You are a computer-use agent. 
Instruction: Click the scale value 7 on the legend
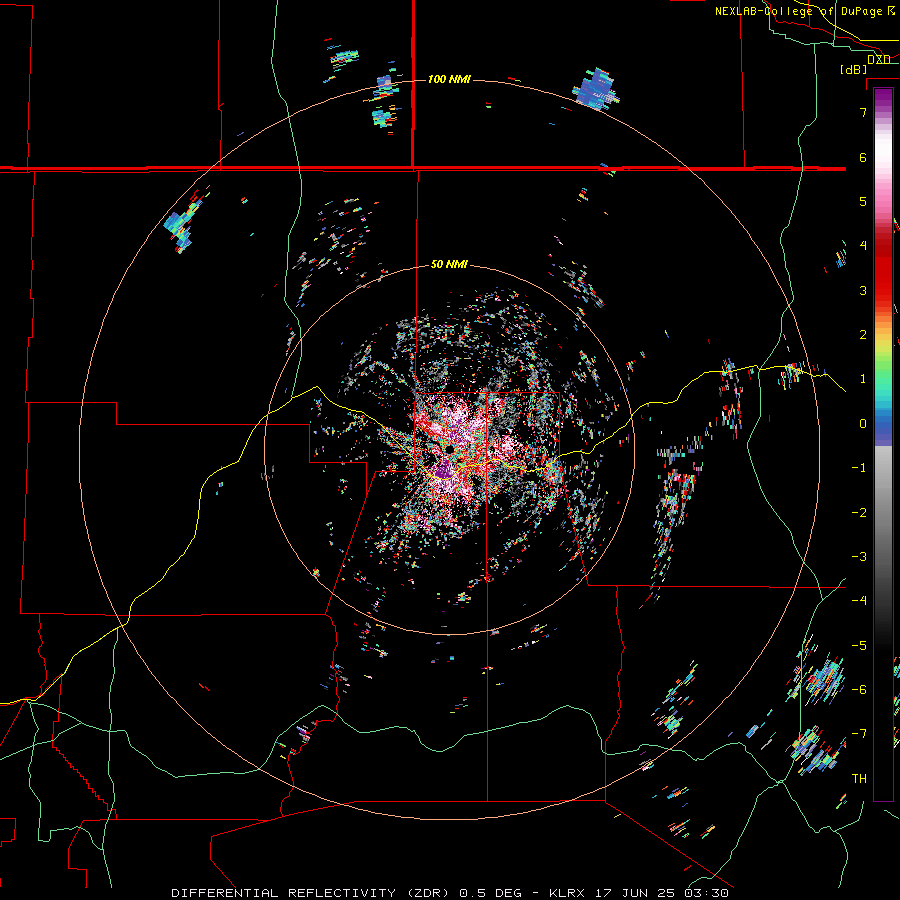[x=863, y=112]
